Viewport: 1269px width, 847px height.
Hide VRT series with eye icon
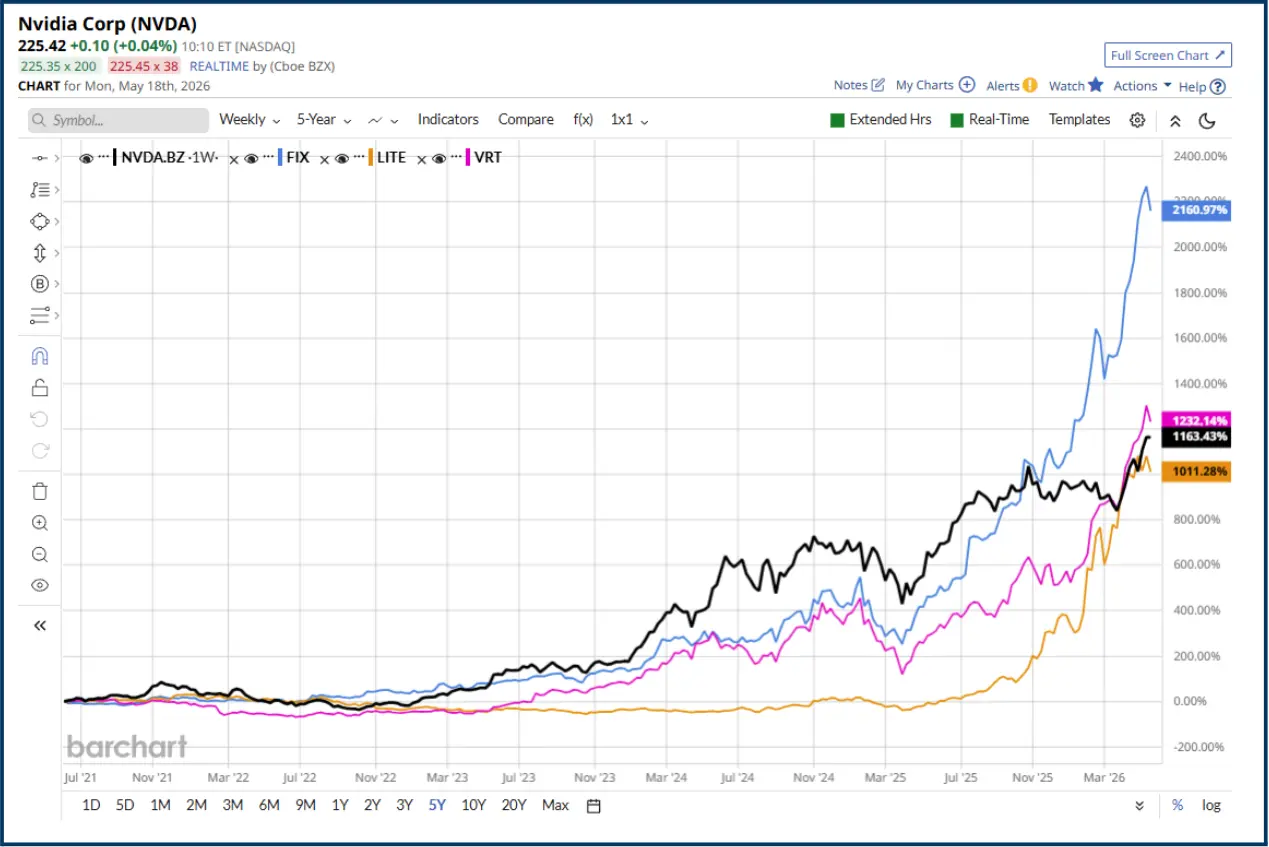point(439,158)
